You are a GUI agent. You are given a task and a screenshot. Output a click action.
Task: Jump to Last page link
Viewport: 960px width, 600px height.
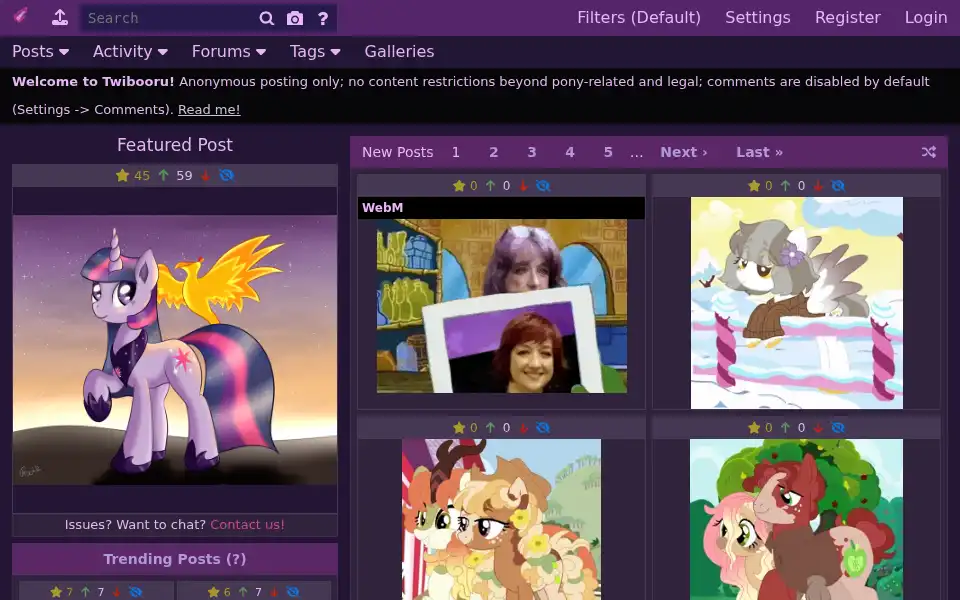(x=759, y=152)
